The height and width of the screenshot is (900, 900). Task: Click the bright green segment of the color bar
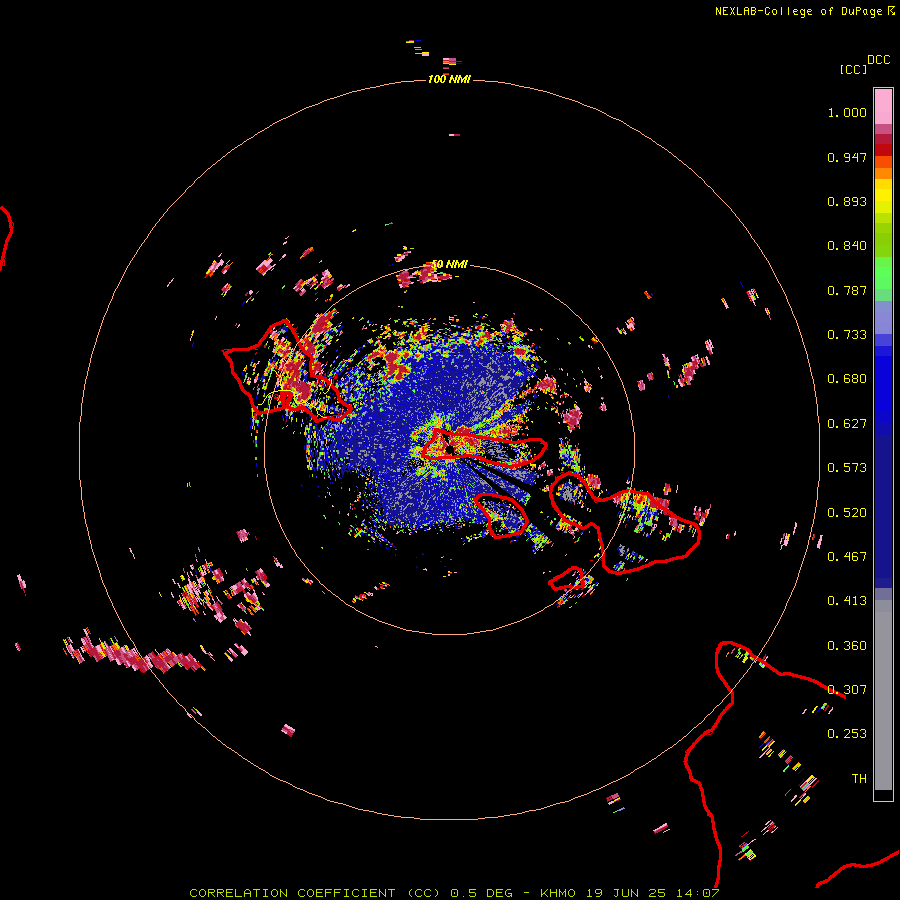pyautogui.click(x=883, y=273)
